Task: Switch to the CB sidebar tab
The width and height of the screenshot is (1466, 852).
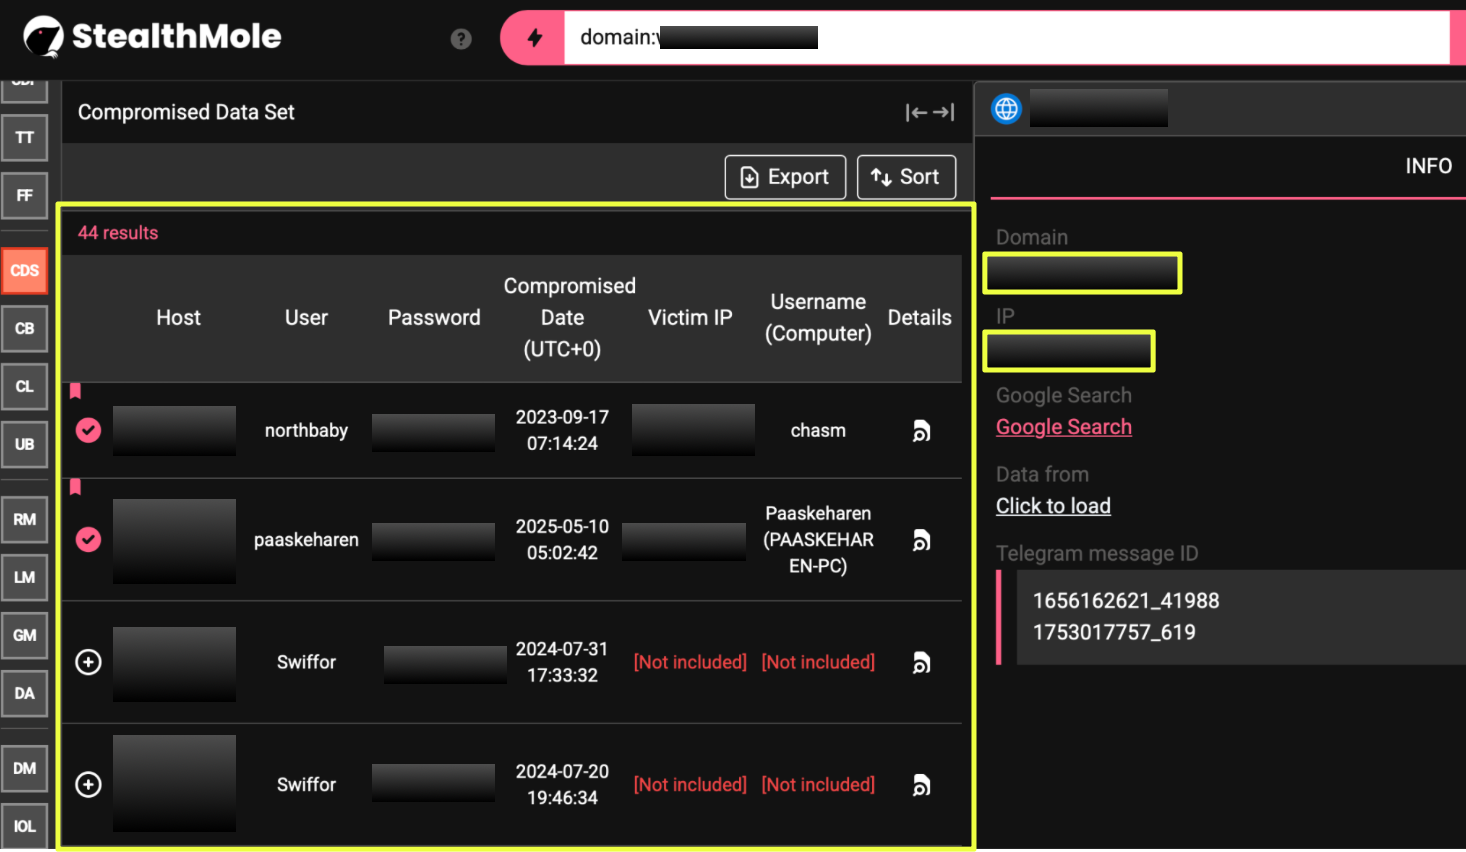Action: 25,329
